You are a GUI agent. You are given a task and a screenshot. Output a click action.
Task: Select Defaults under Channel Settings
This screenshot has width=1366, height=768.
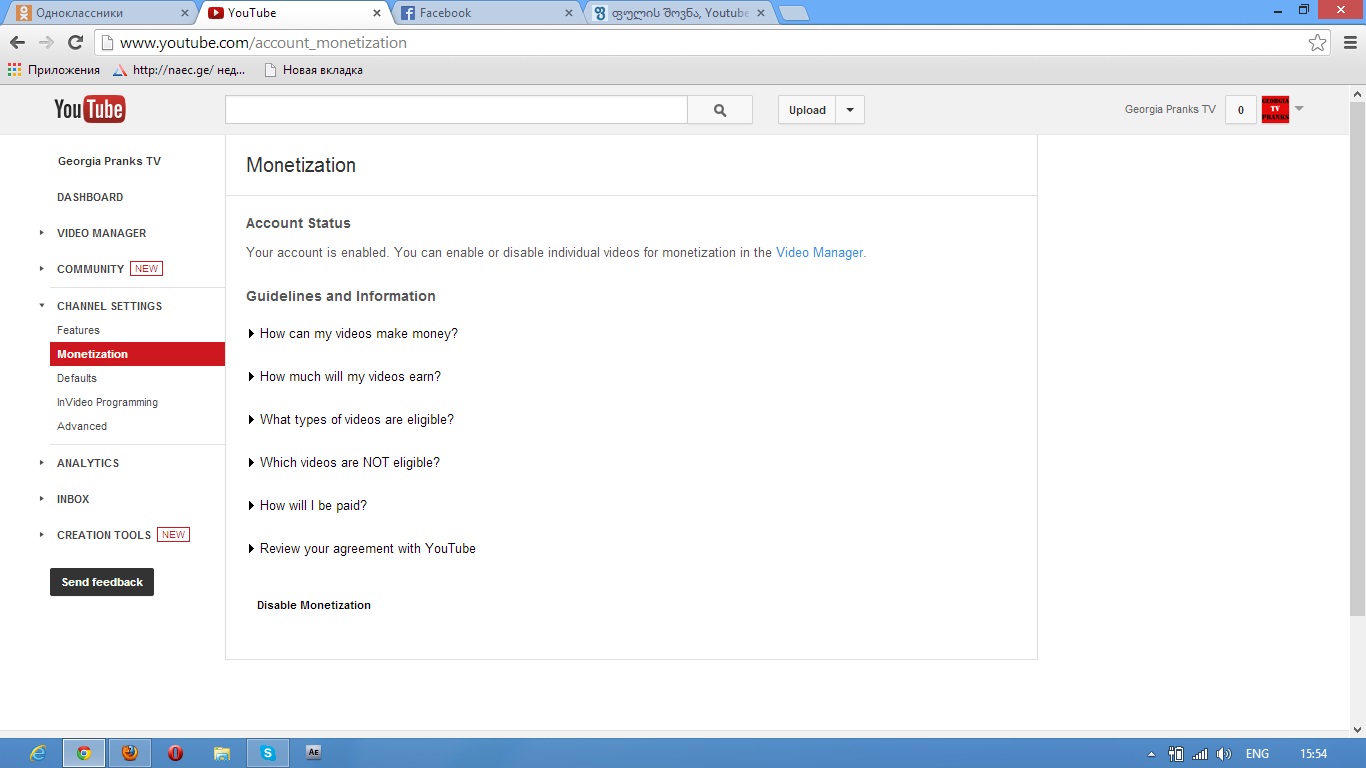click(x=77, y=378)
